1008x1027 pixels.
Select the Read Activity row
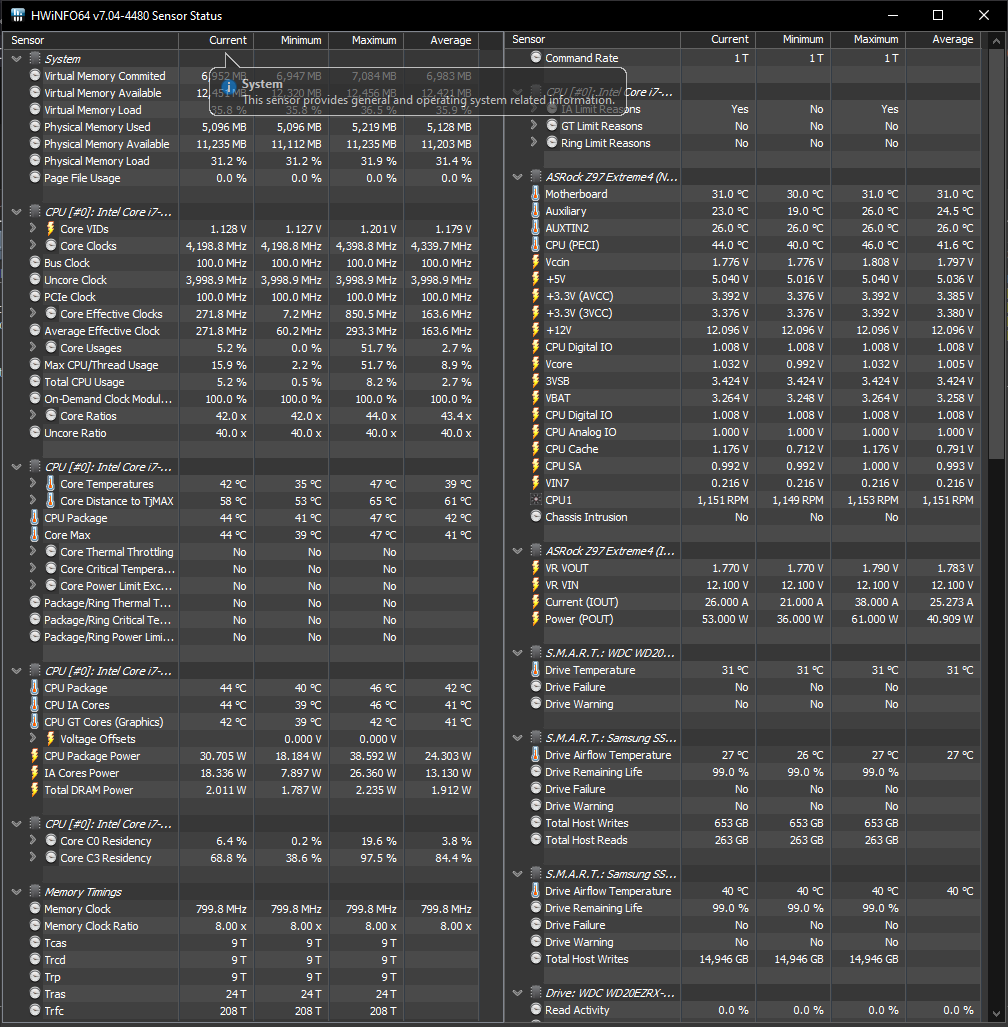click(742, 1010)
